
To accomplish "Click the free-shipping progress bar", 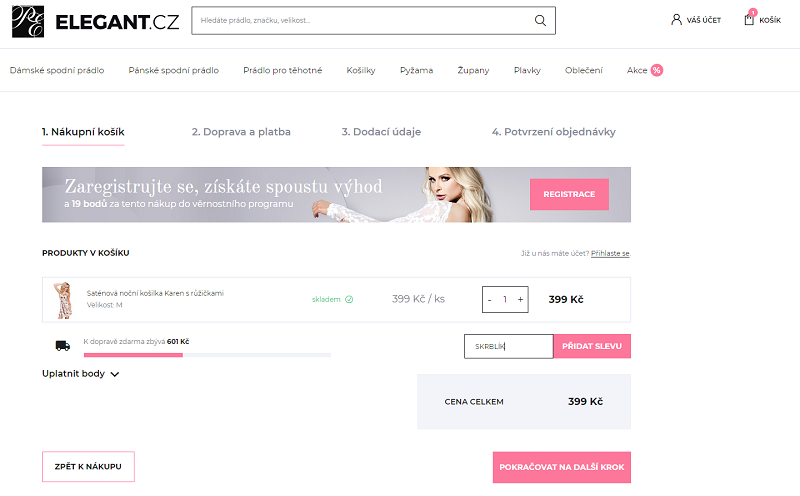I will [x=207, y=355].
